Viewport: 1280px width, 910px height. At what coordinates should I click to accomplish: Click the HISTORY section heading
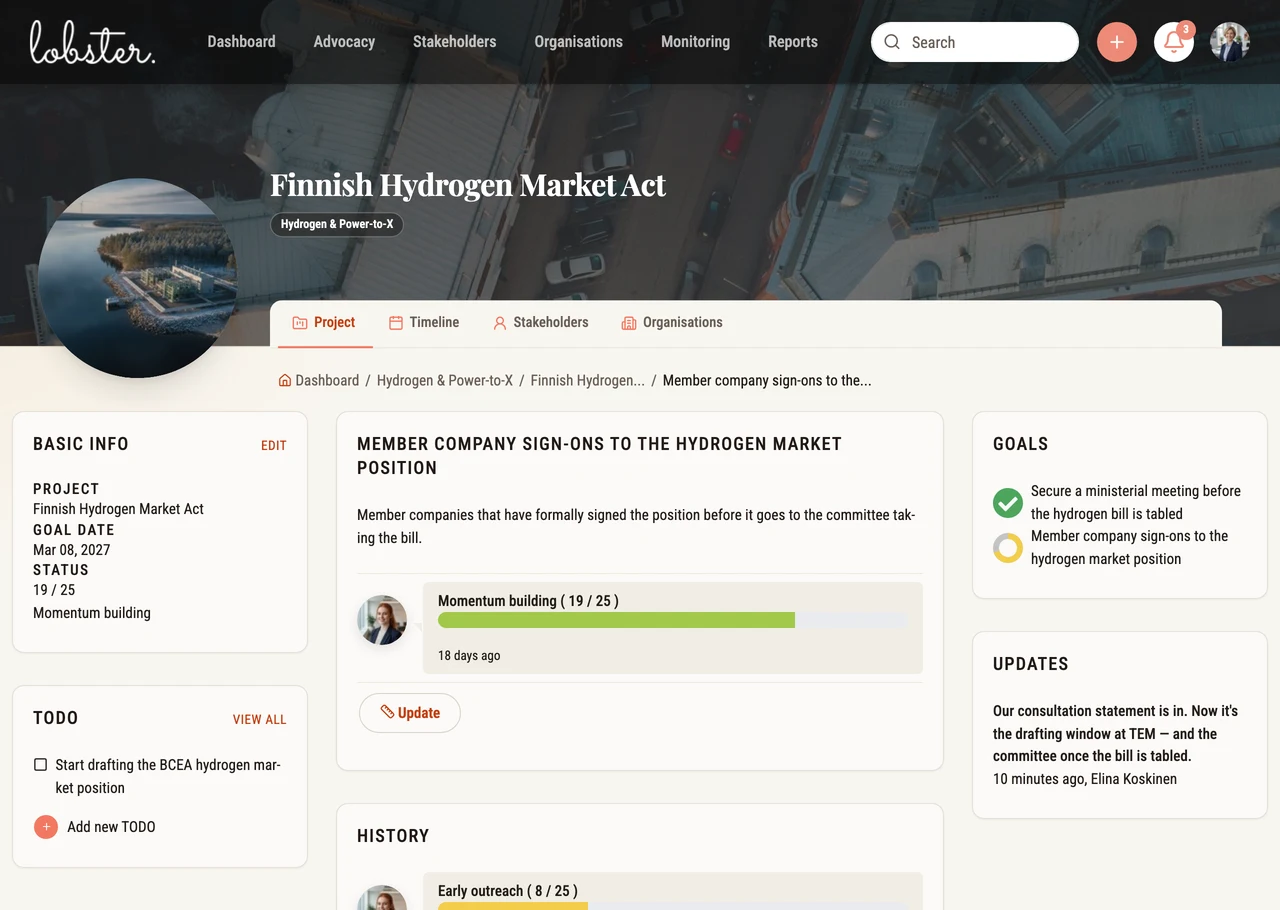pyautogui.click(x=393, y=836)
